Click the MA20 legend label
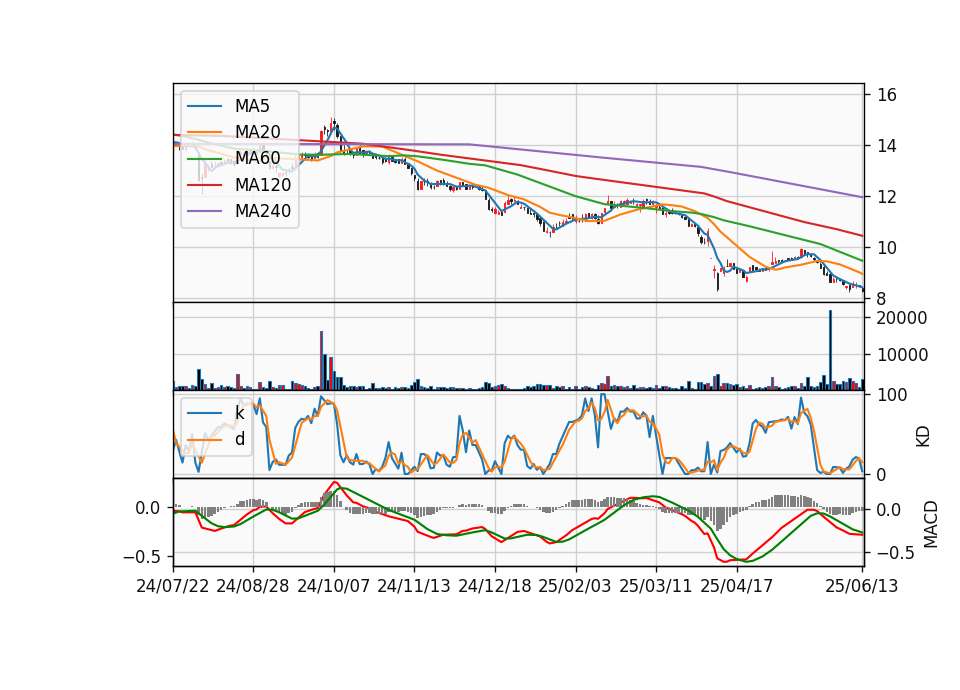 257,132
